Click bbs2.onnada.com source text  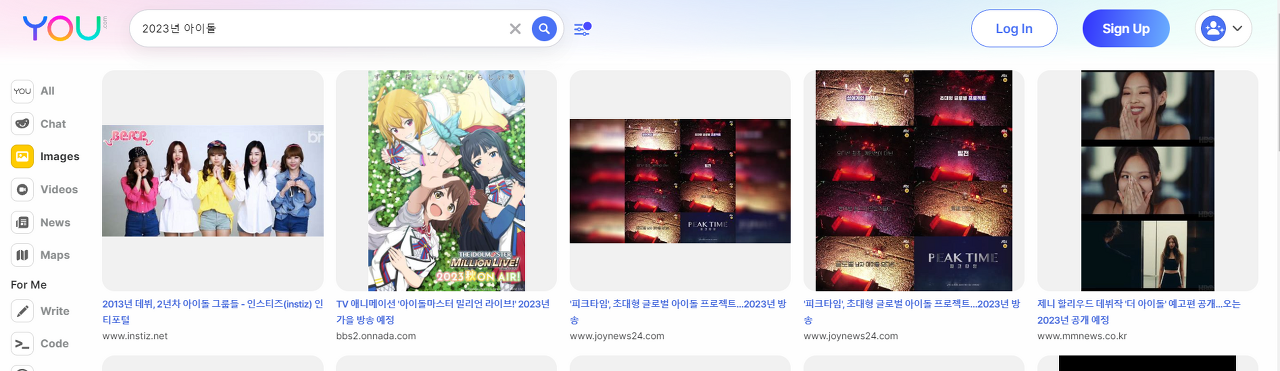376,336
